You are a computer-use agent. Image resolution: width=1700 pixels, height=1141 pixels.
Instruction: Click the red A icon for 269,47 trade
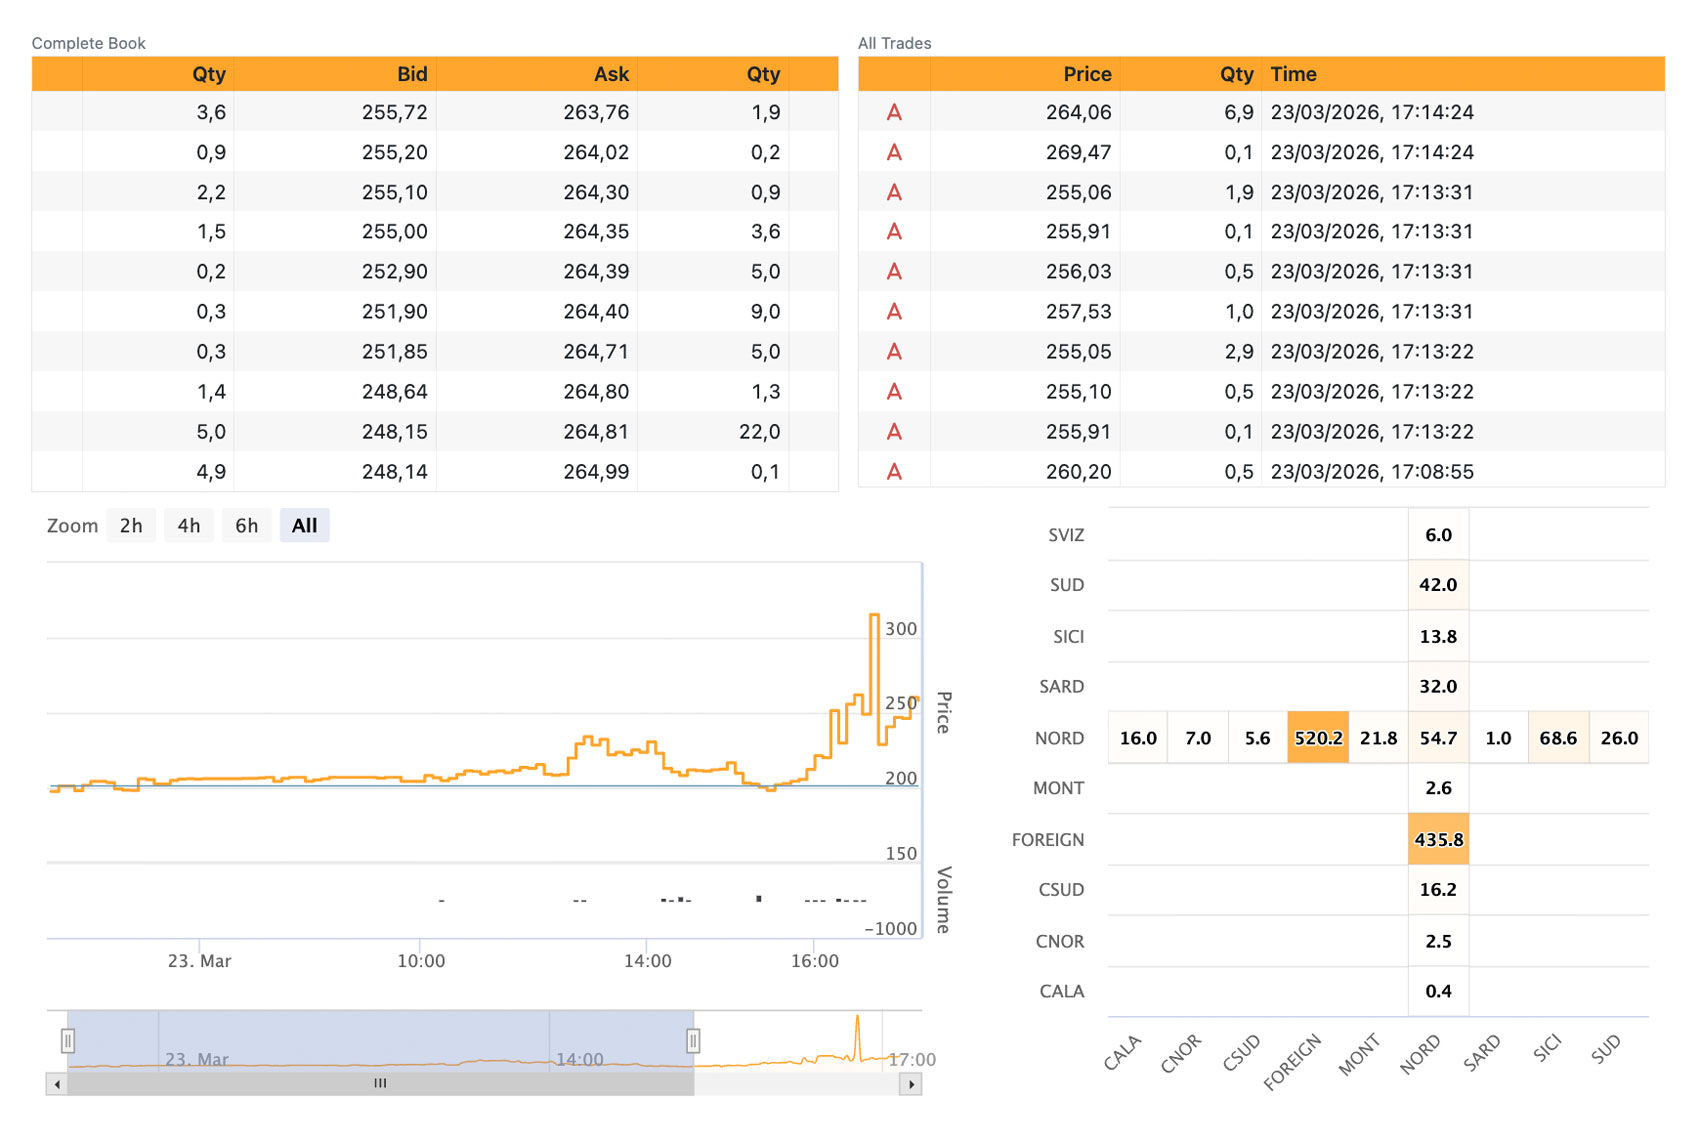(894, 152)
